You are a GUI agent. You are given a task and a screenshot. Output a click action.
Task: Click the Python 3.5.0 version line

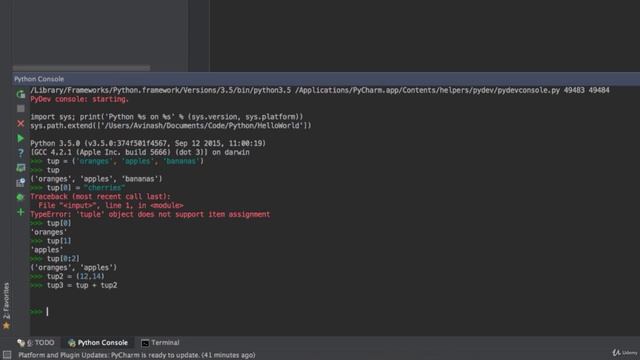[148, 143]
